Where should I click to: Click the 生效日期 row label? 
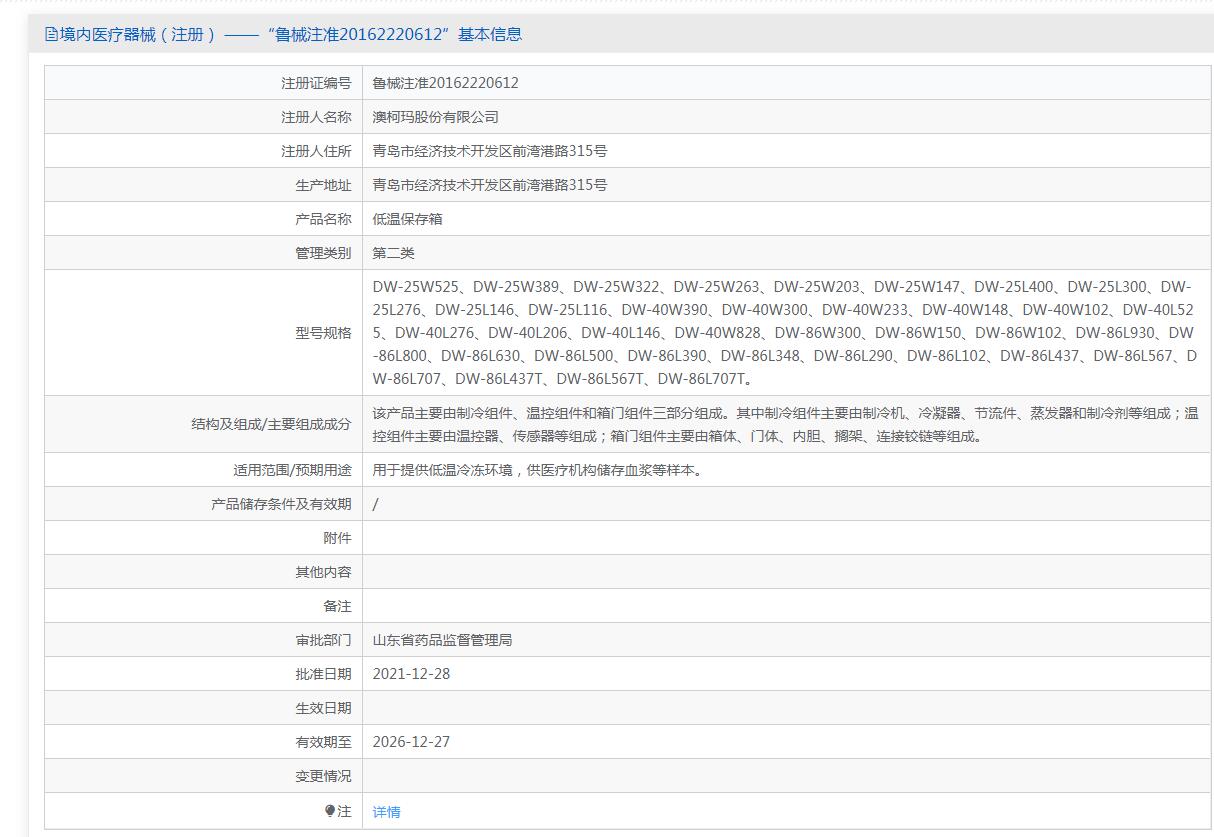click(x=323, y=708)
